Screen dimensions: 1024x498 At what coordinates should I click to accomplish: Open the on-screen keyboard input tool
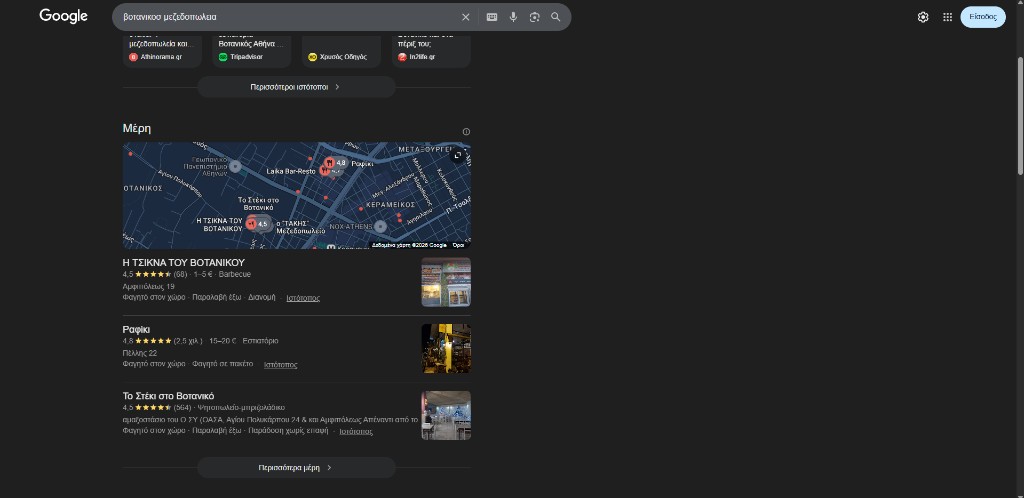pos(492,17)
